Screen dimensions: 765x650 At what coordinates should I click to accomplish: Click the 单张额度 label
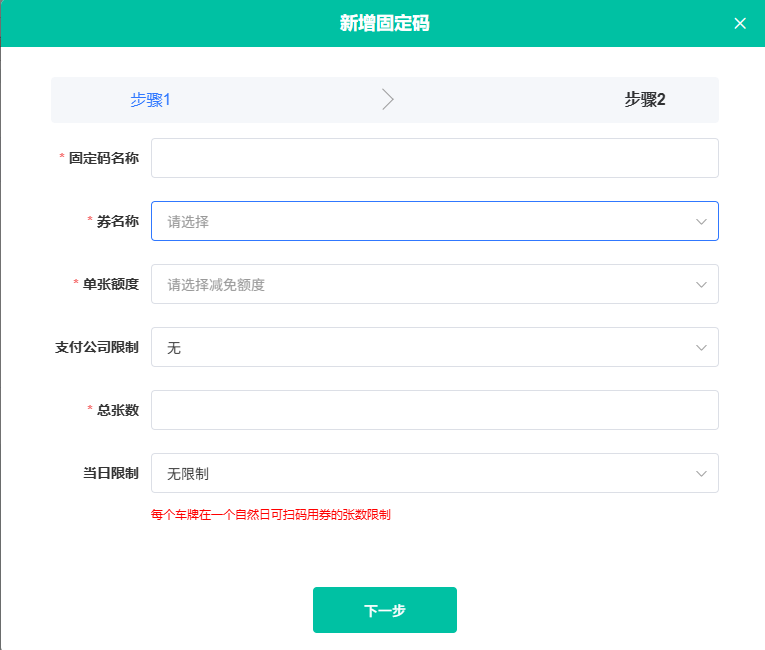111,284
